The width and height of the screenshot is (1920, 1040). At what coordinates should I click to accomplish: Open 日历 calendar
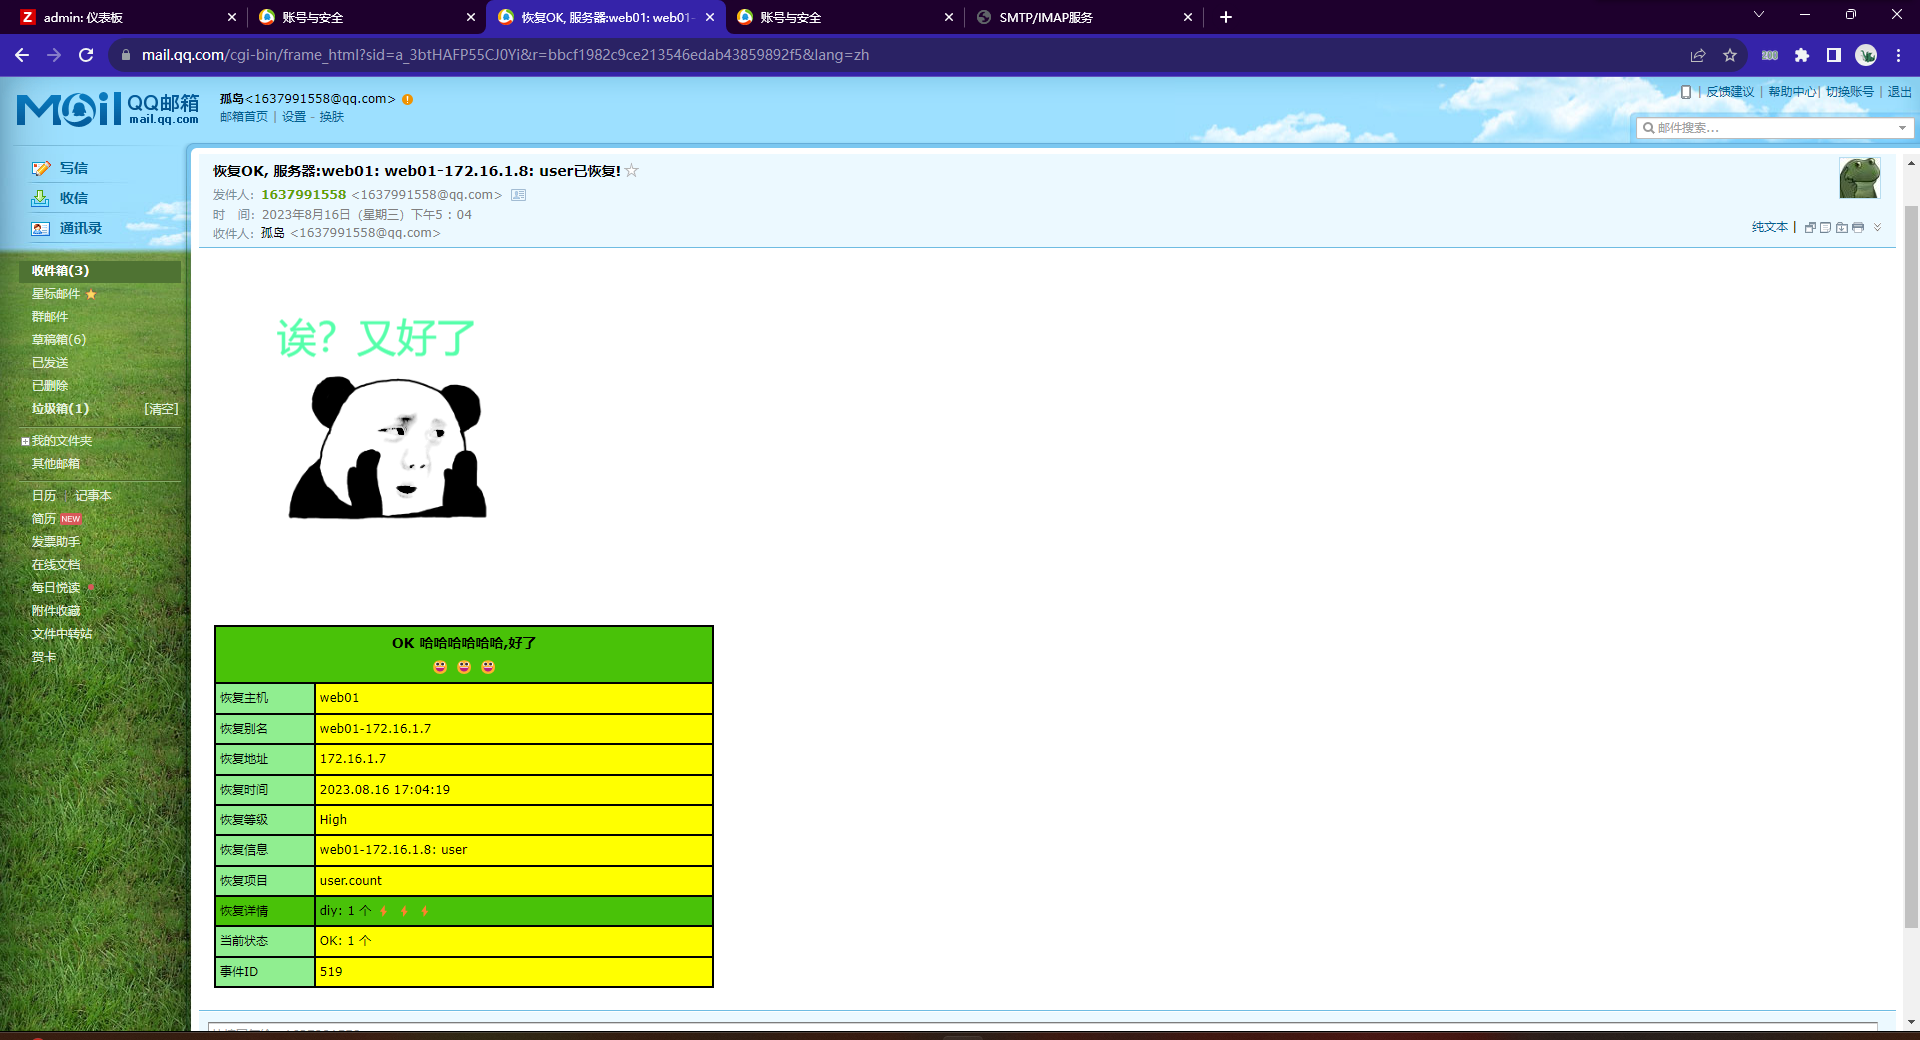[x=44, y=496]
